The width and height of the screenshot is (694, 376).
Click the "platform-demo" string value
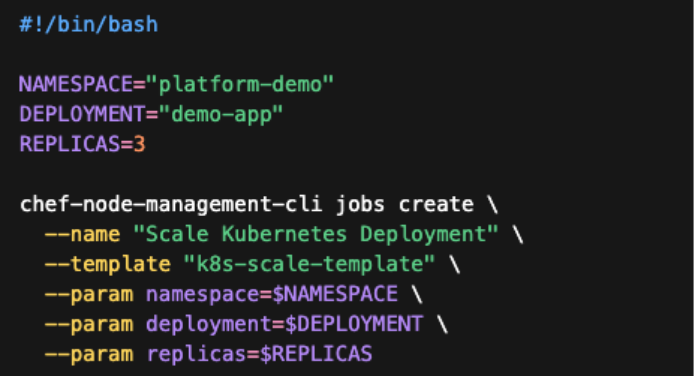point(239,84)
